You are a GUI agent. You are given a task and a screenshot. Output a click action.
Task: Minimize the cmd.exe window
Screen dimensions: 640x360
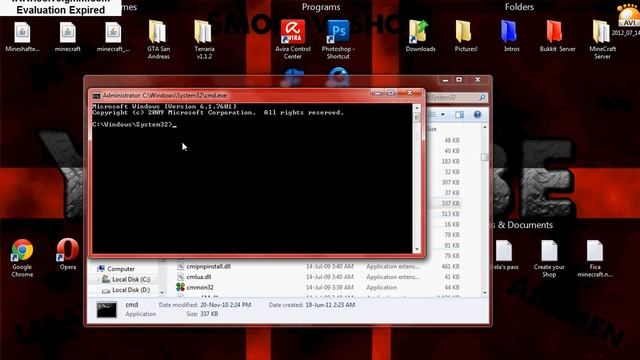377,93
